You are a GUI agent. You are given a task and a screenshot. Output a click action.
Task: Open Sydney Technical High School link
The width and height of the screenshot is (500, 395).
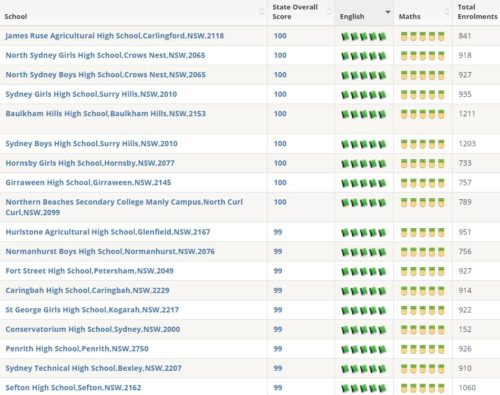click(93, 368)
